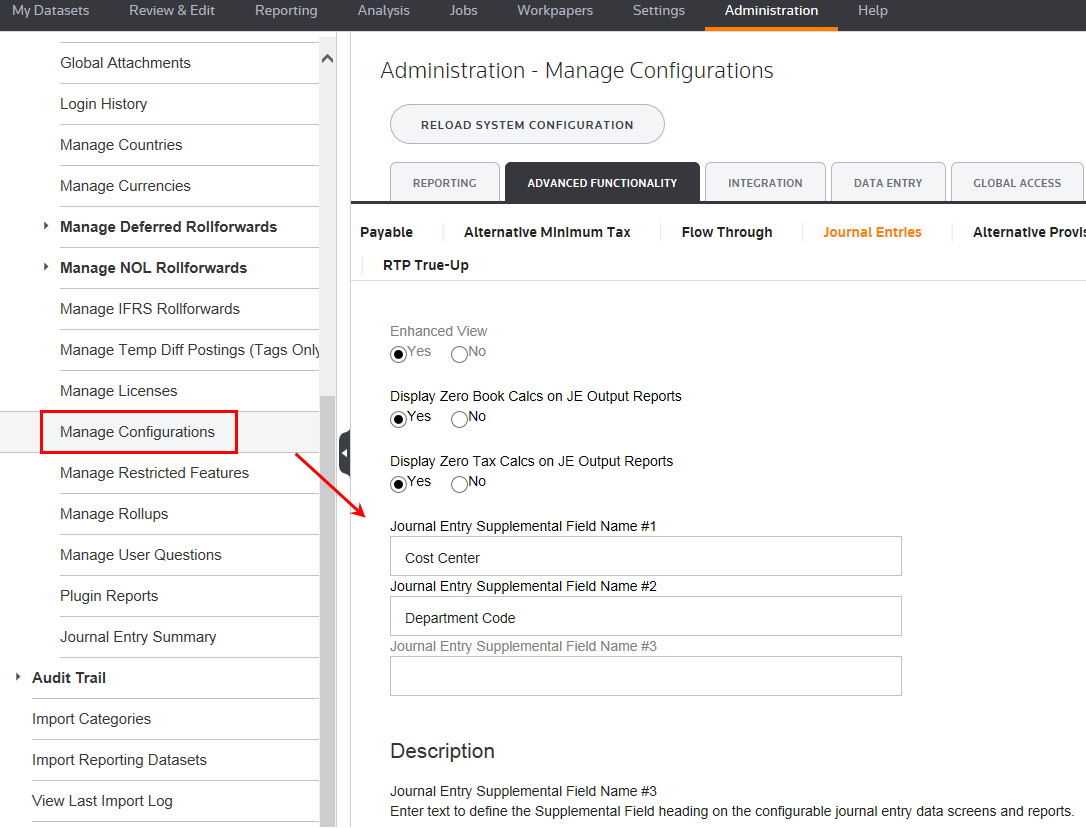Switch to the Data Entry tab
Screen dimensions: 1086x828
click(x=887, y=183)
